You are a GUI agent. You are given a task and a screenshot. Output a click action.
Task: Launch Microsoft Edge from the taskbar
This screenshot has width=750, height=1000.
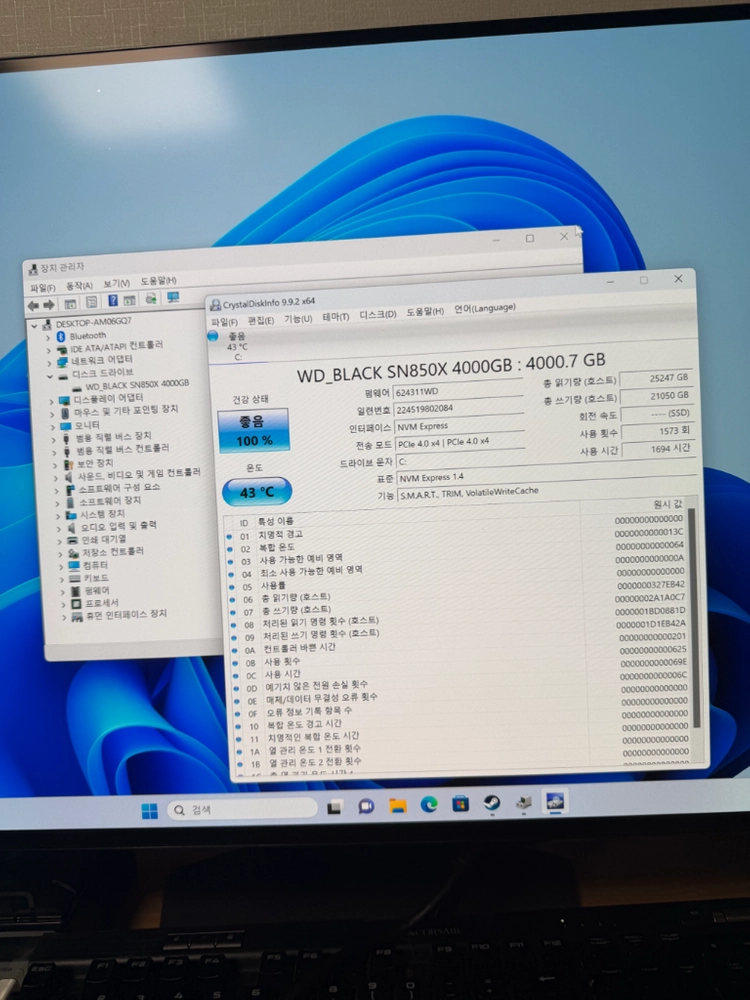pos(429,805)
